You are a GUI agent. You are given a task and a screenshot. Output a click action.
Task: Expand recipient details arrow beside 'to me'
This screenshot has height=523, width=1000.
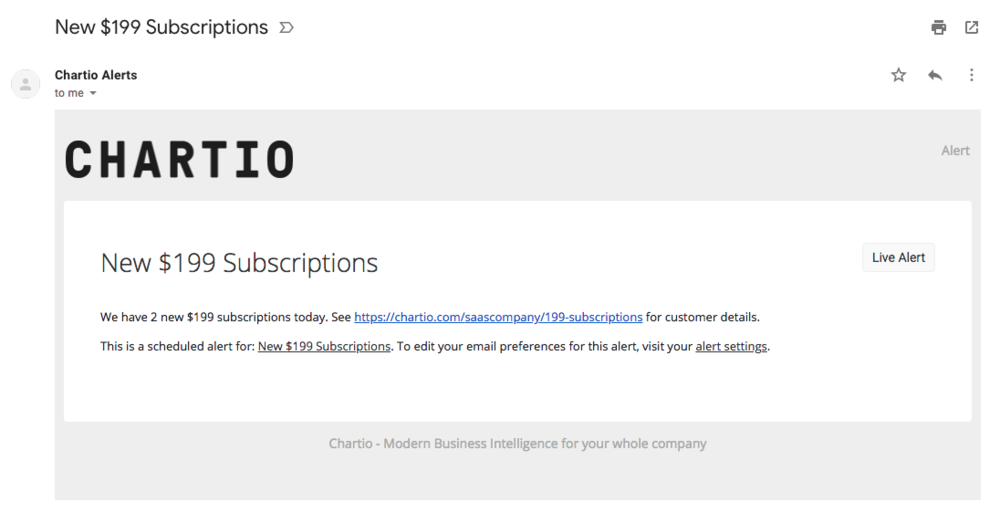pos(93,93)
